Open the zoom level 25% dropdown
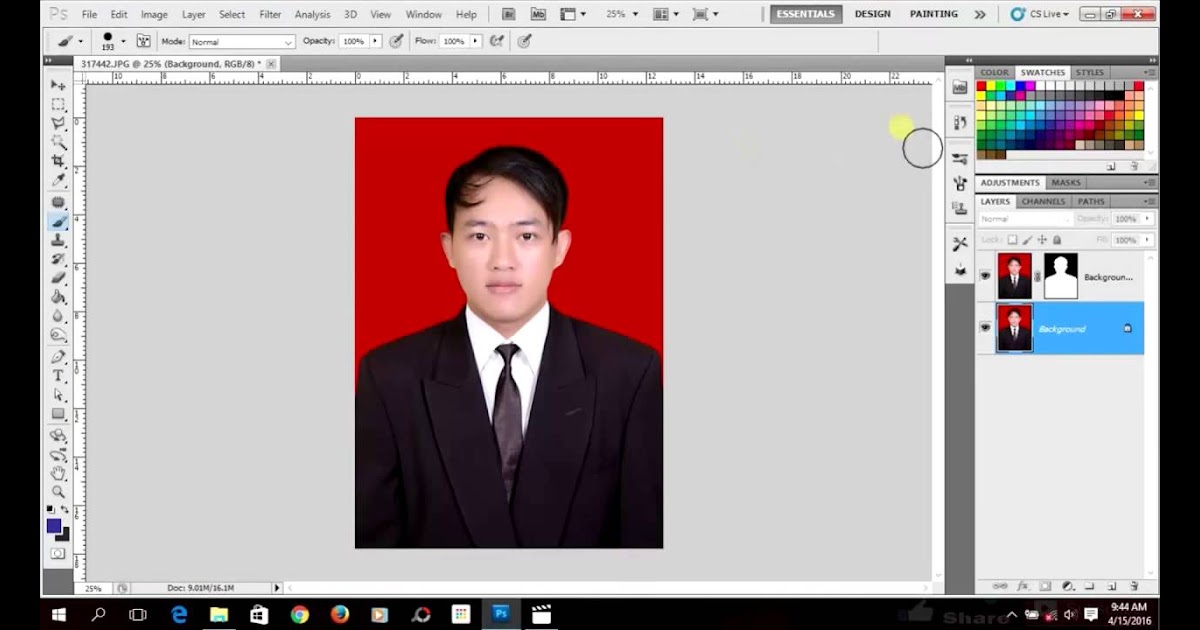 [621, 14]
